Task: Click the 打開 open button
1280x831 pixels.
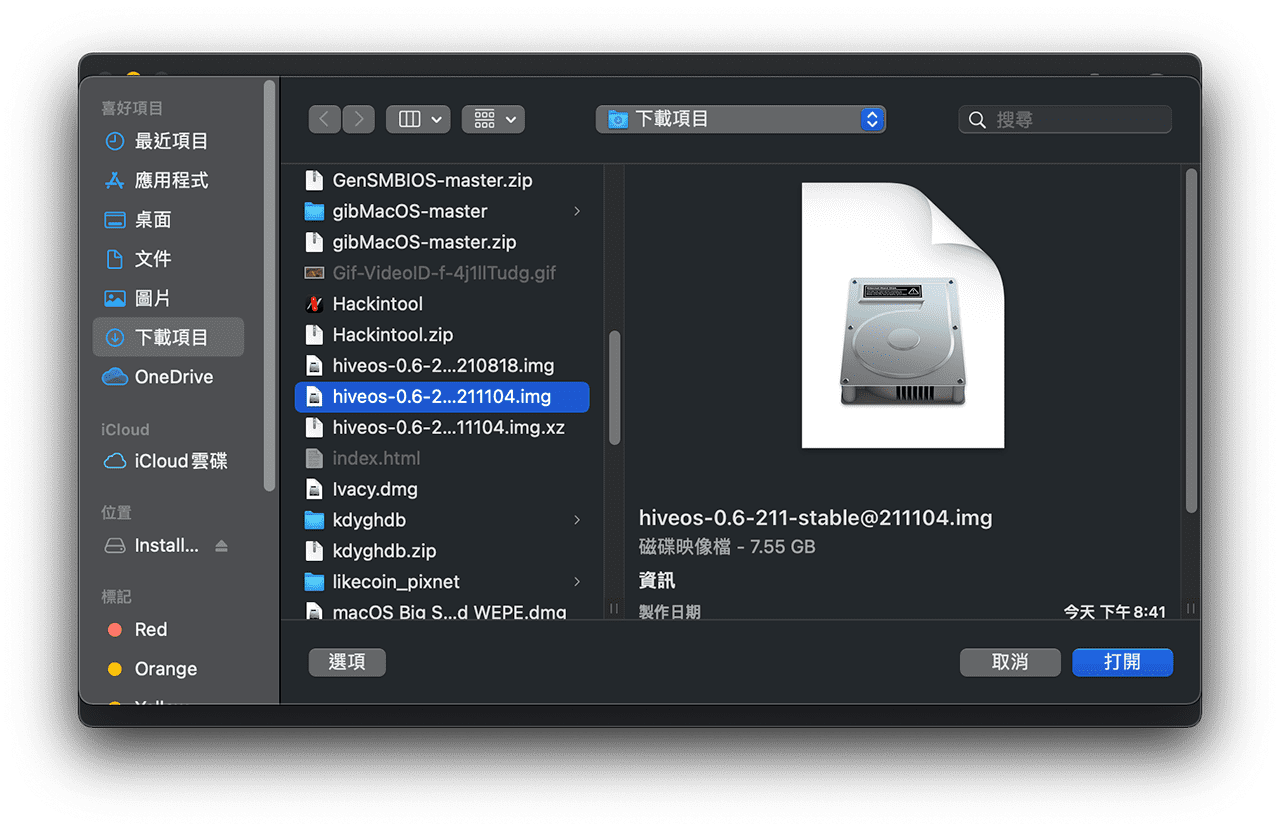Action: tap(1122, 662)
